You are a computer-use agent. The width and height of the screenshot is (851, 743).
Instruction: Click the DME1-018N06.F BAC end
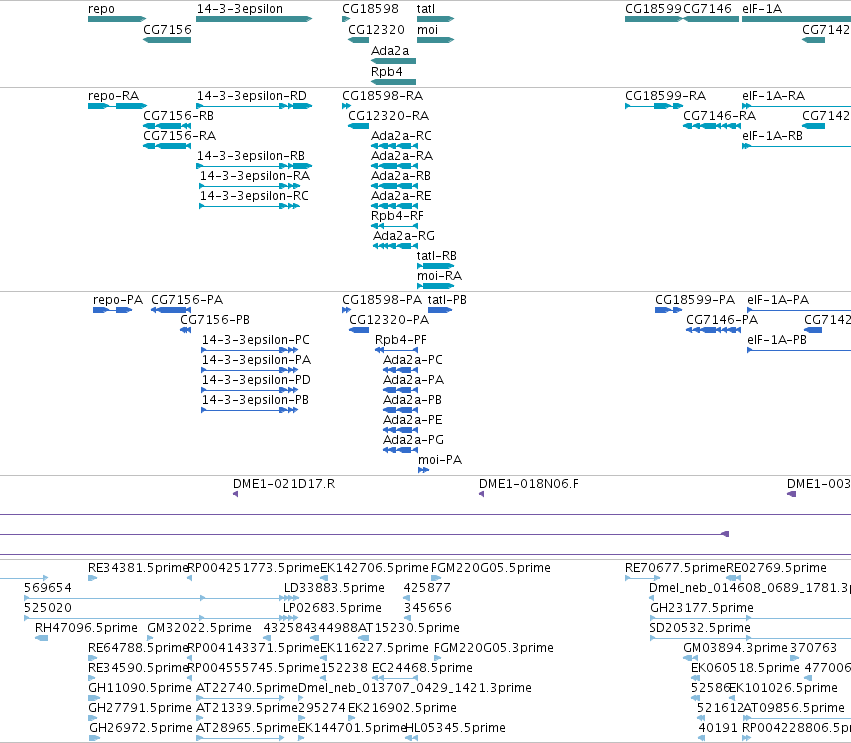coord(481,494)
